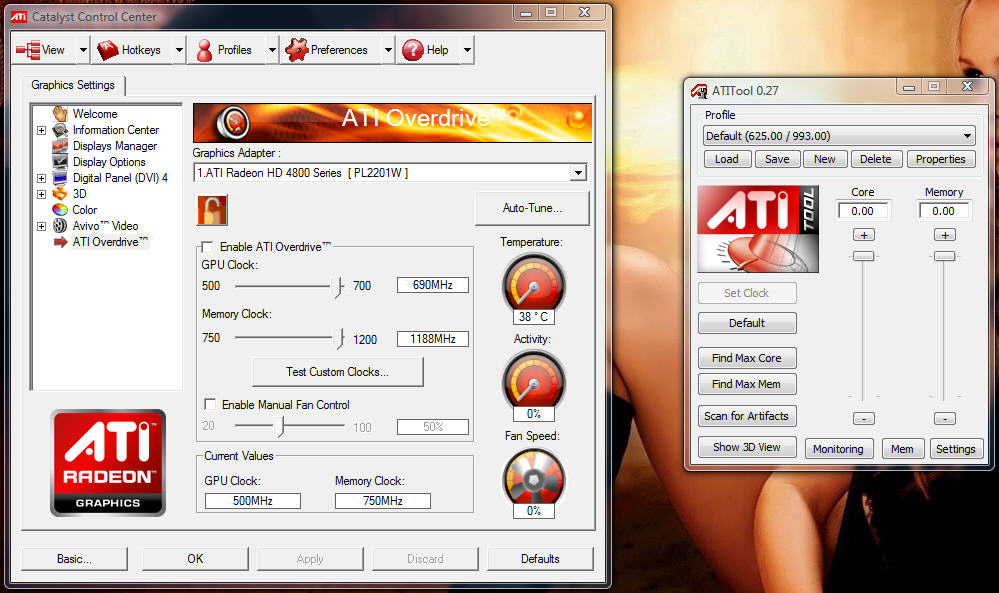Open the View dropdown arrow
999x593 pixels.
[x=83, y=50]
